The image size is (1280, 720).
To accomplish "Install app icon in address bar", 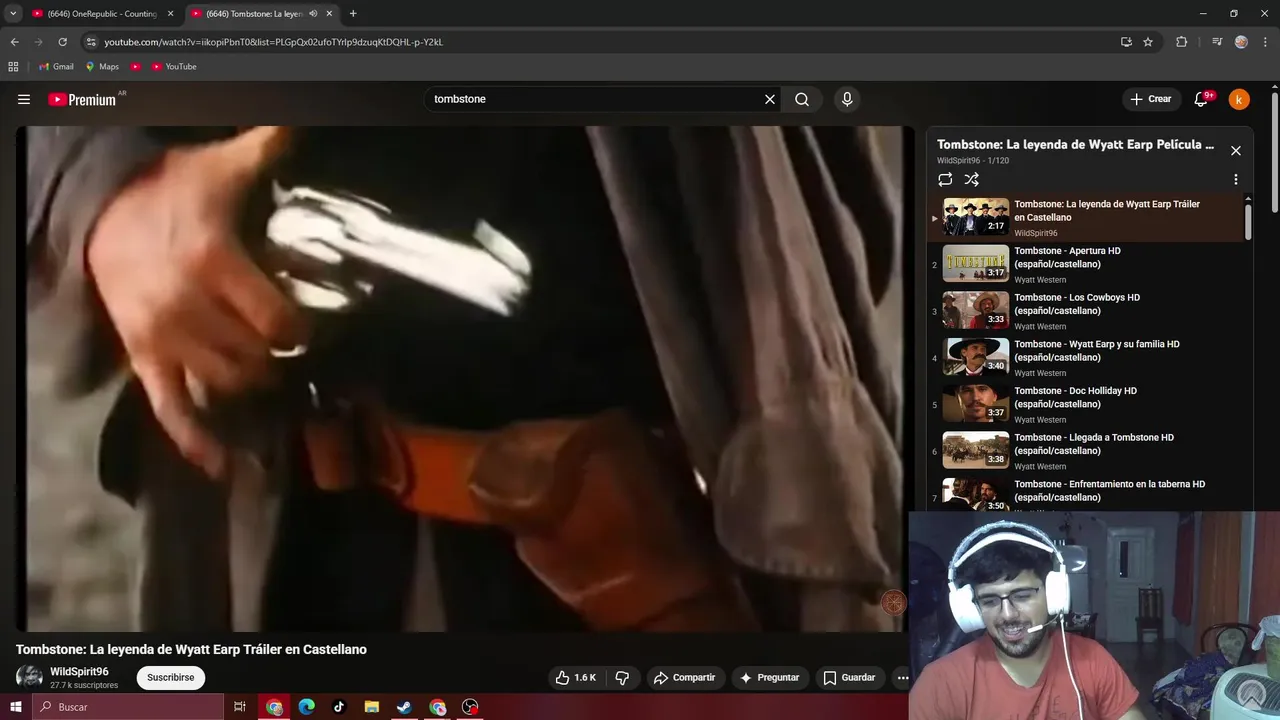I will pos(1126,42).
